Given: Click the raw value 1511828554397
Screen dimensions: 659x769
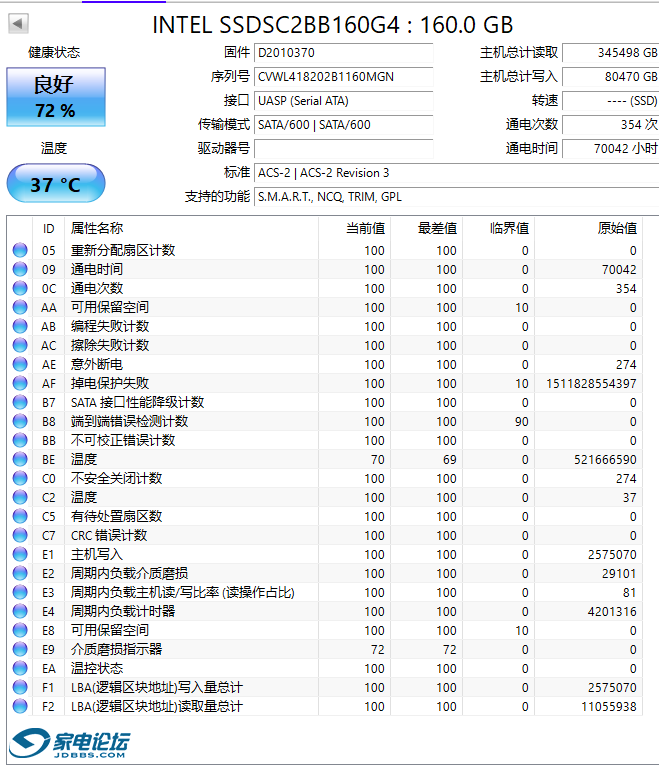Looking at the screenshot, I should coord(591,384).
